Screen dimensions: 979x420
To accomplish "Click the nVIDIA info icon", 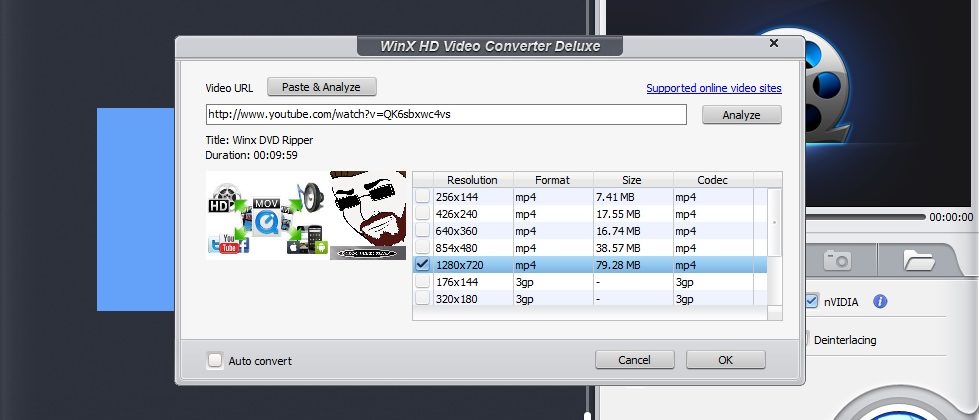I will coord(881,301).
